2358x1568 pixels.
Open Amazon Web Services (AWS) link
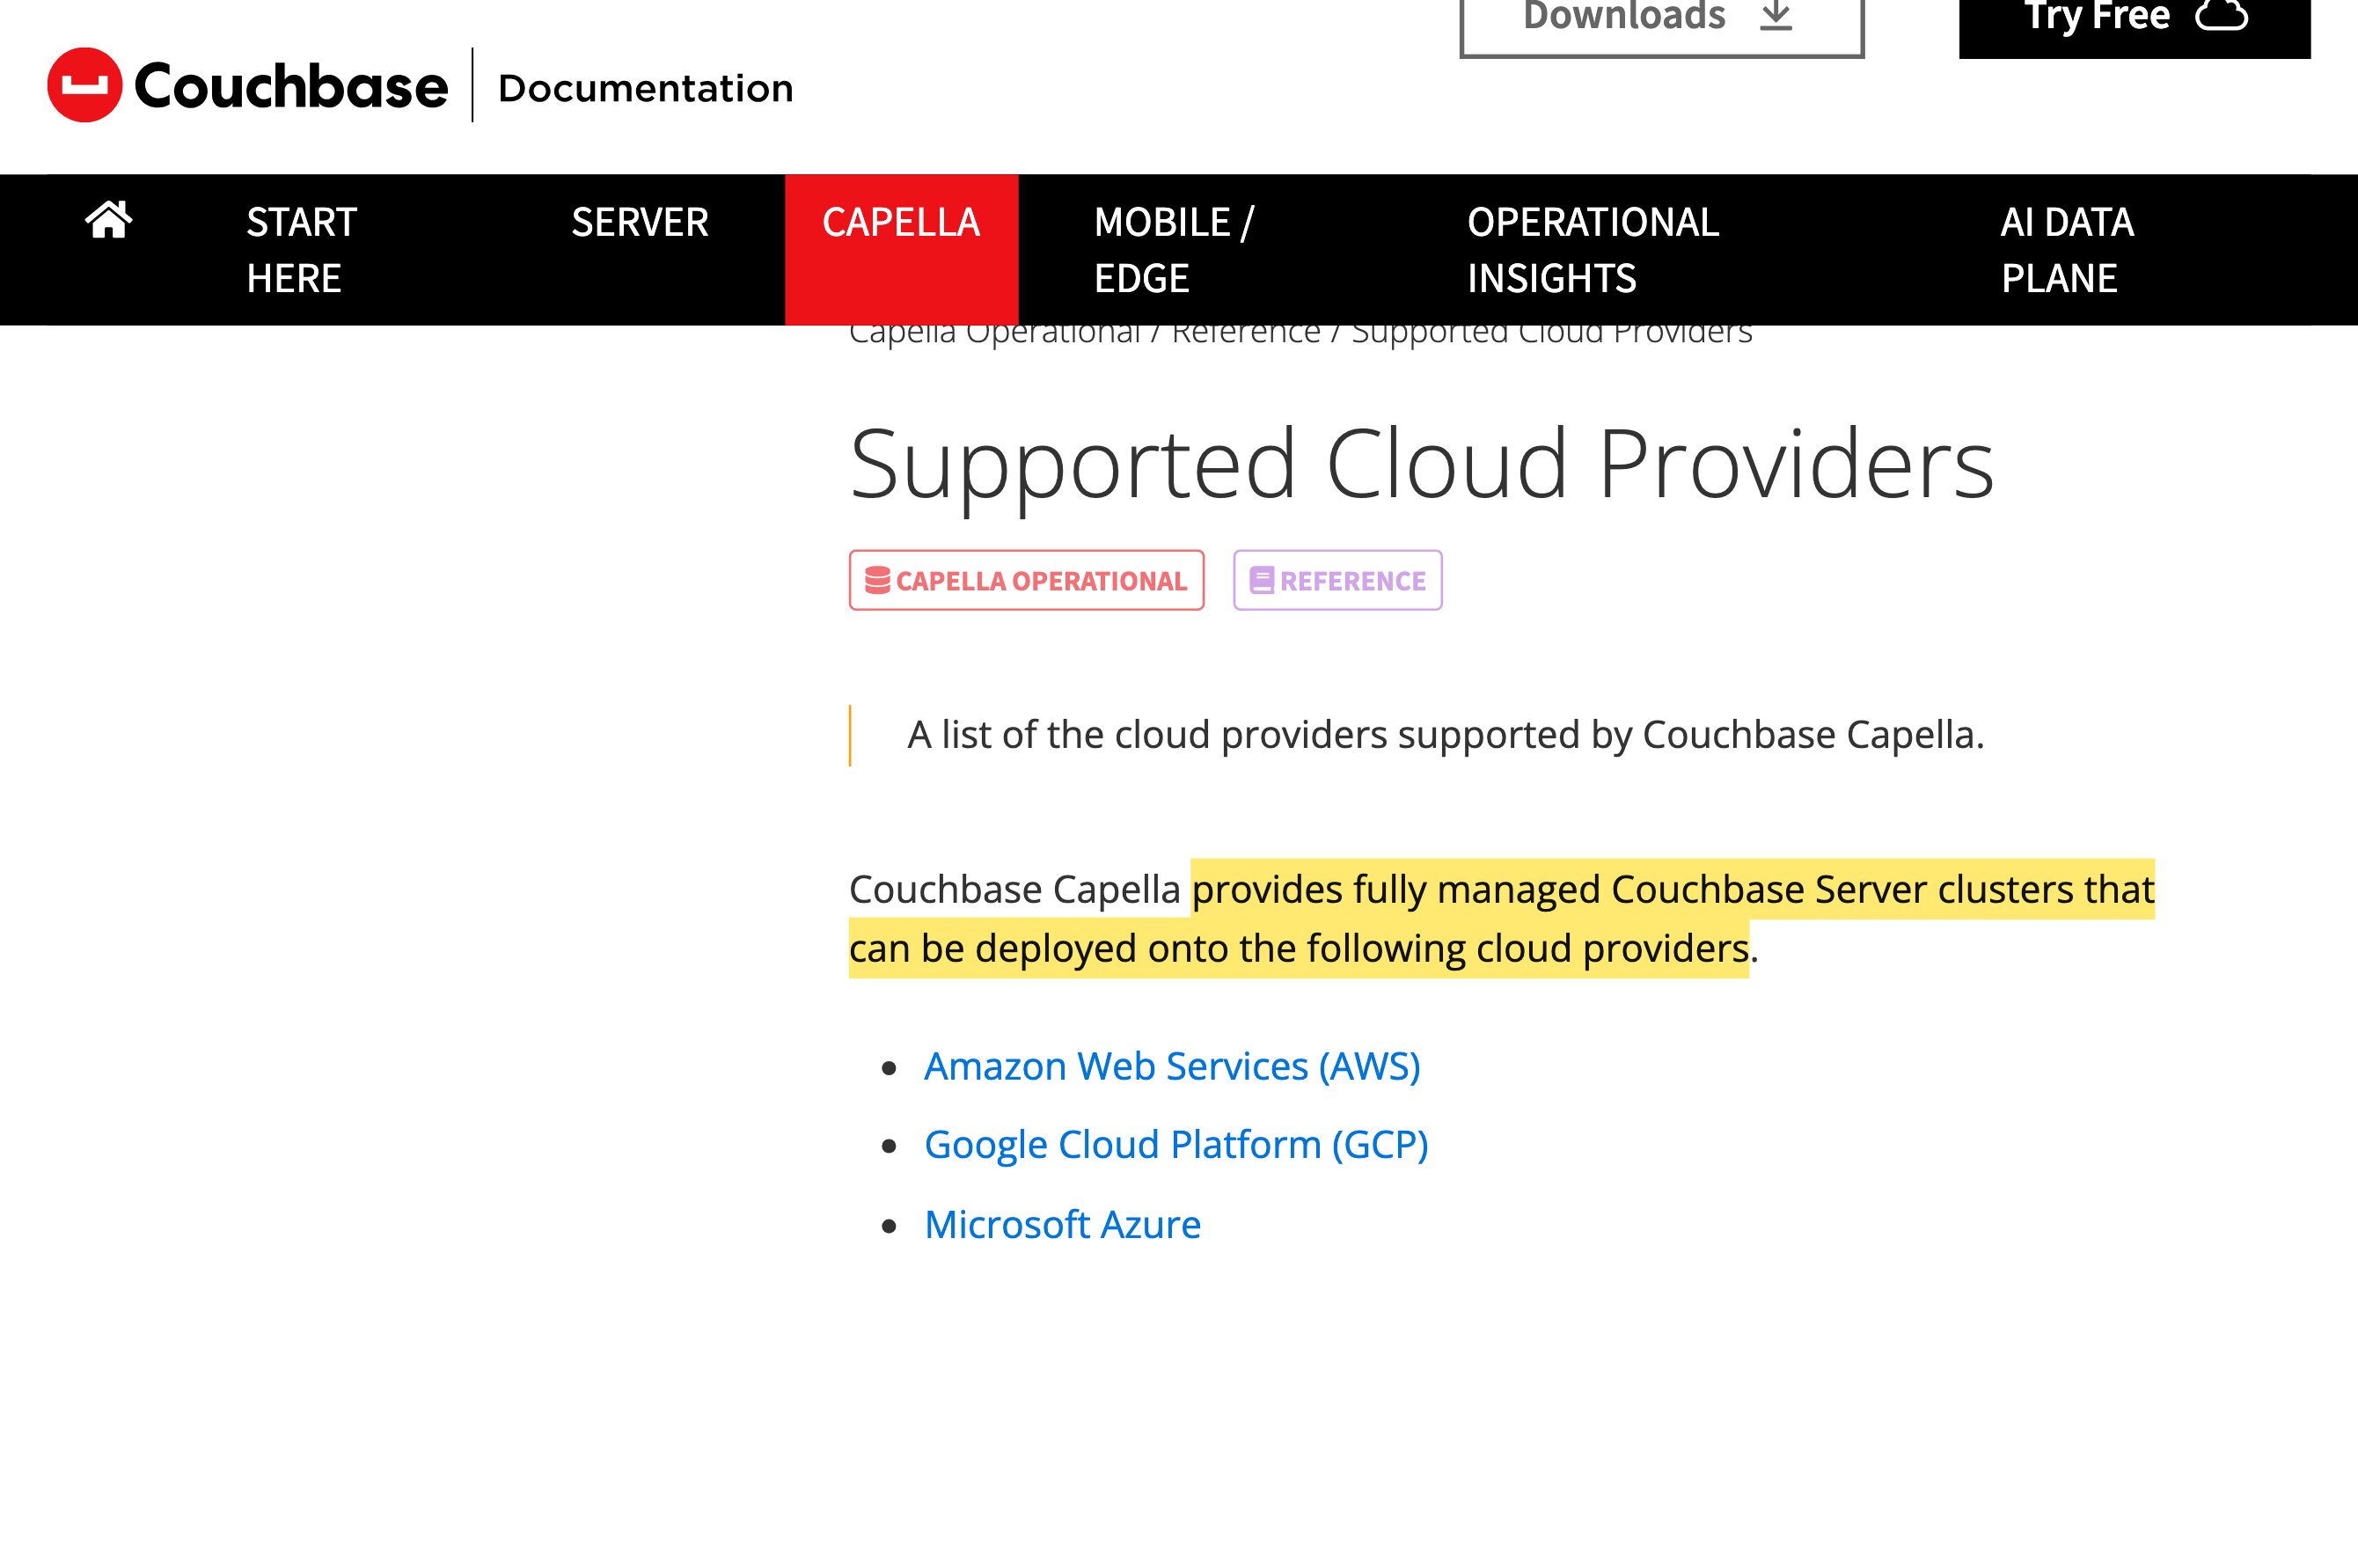1172,1066
